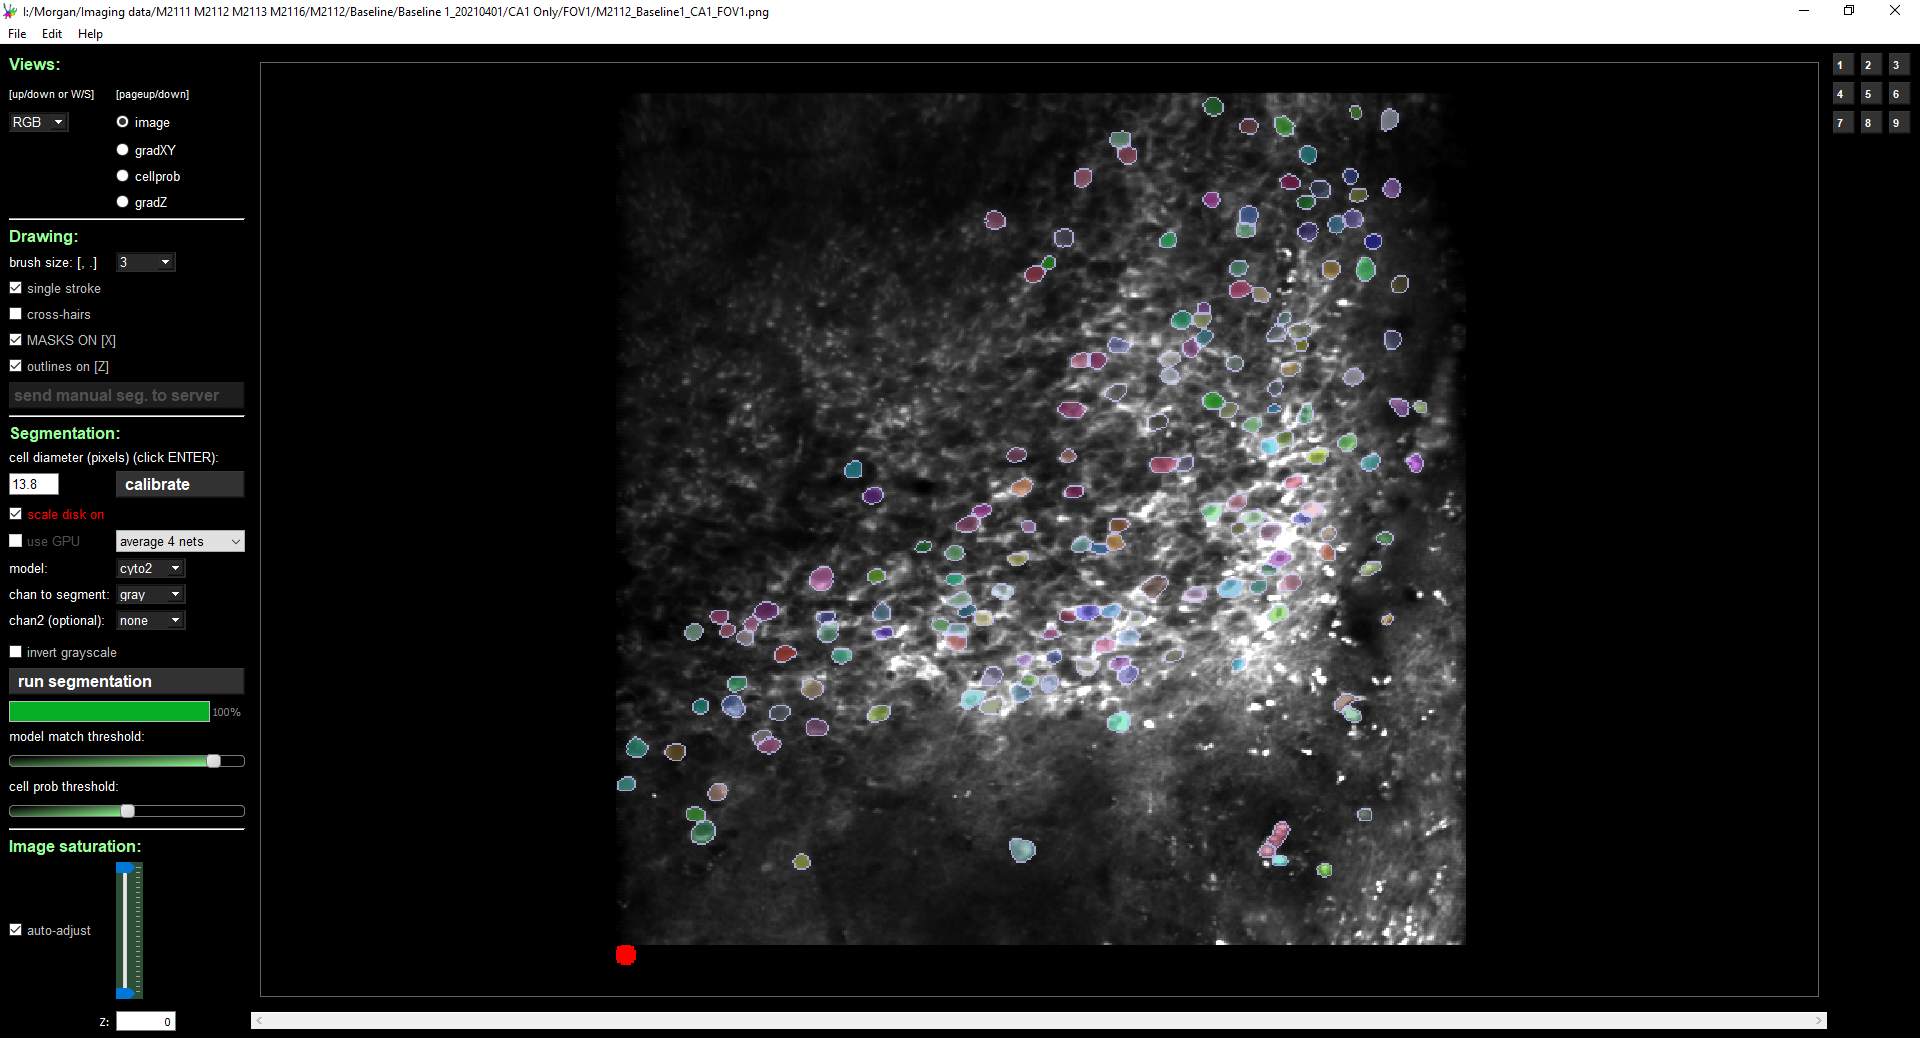Select view button "9"
Image resolution: width=1920 pixels, height=1038 pixels.
pos(1897,122)
